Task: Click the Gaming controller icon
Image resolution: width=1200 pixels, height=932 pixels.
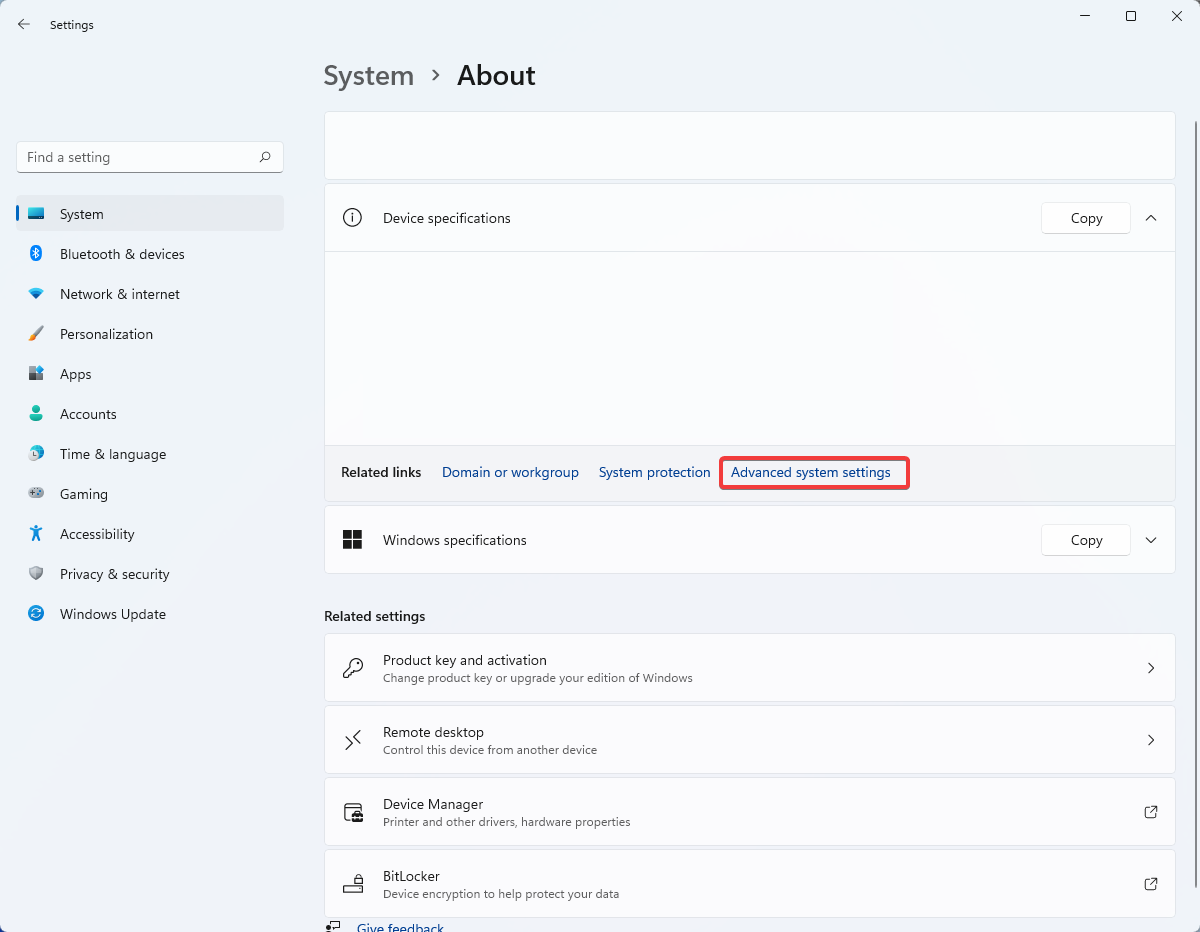Action: [x=36, y=494]
